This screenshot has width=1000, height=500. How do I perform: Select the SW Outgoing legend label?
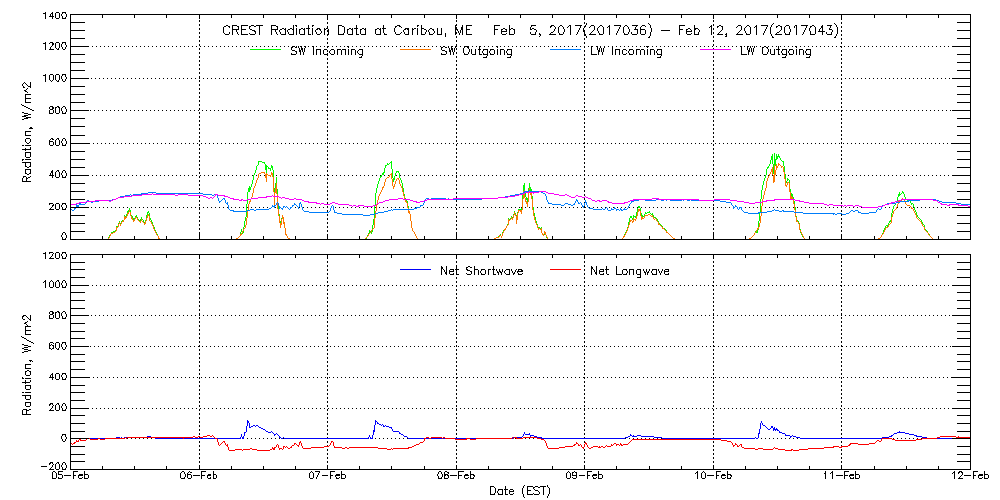pos(476,52)
